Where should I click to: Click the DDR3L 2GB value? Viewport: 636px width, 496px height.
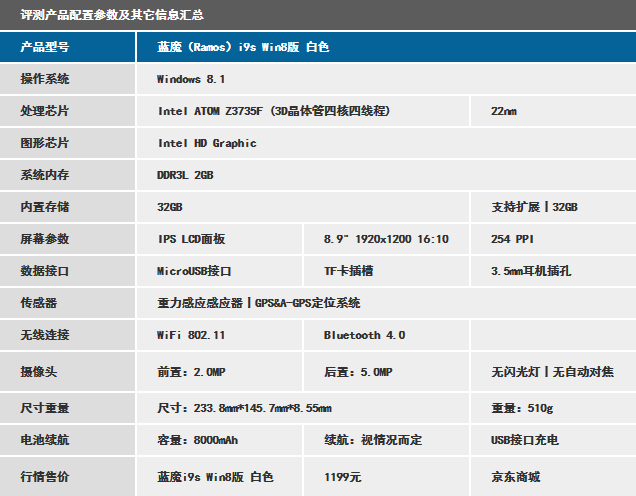(x=185, y=175)
